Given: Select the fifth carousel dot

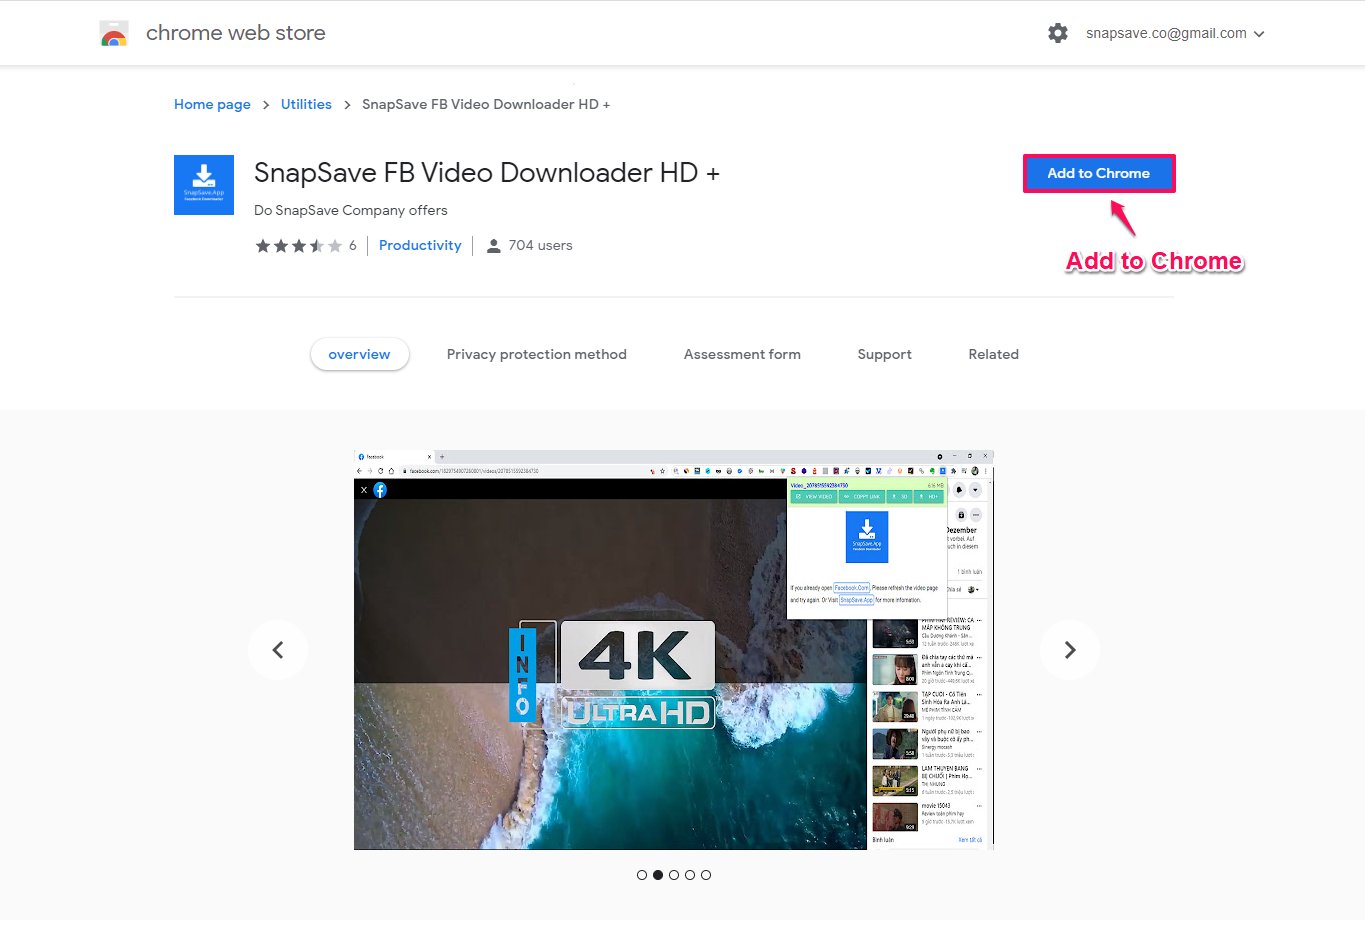Looking at the screenshot, I should point(706,875).
